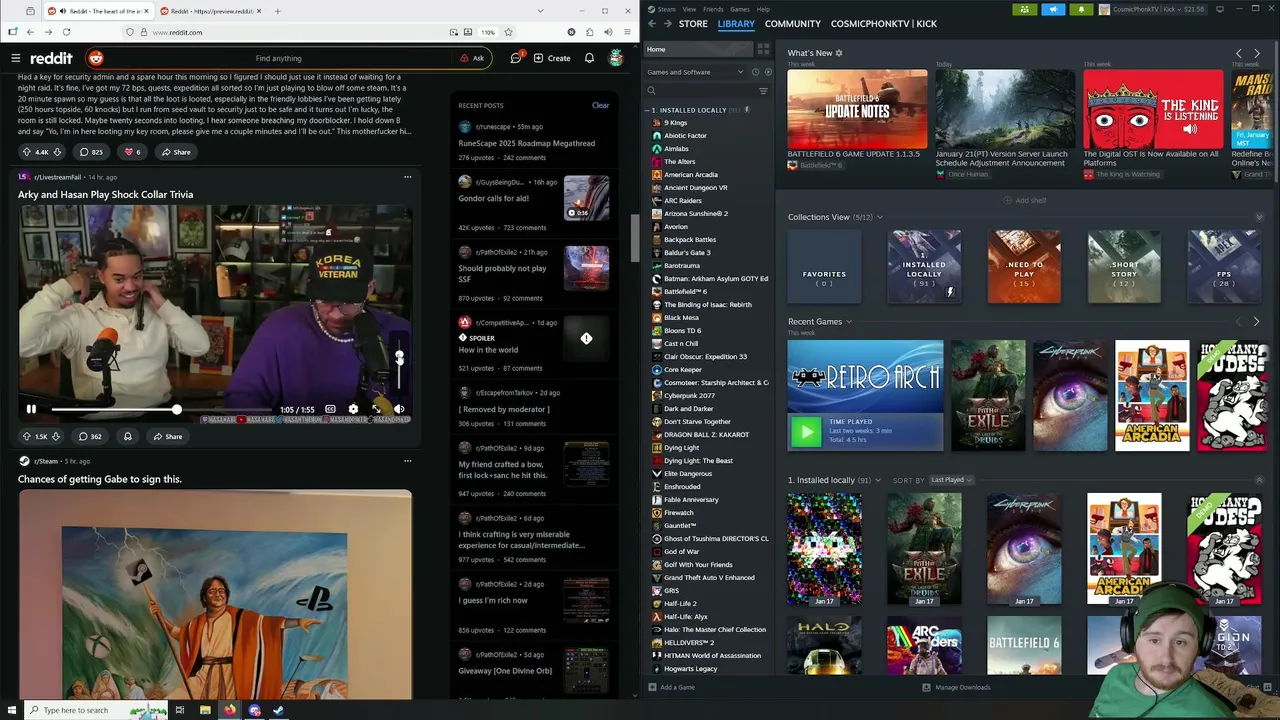
Task: Open options menu for r/Steam post
Action: [407, 461]
